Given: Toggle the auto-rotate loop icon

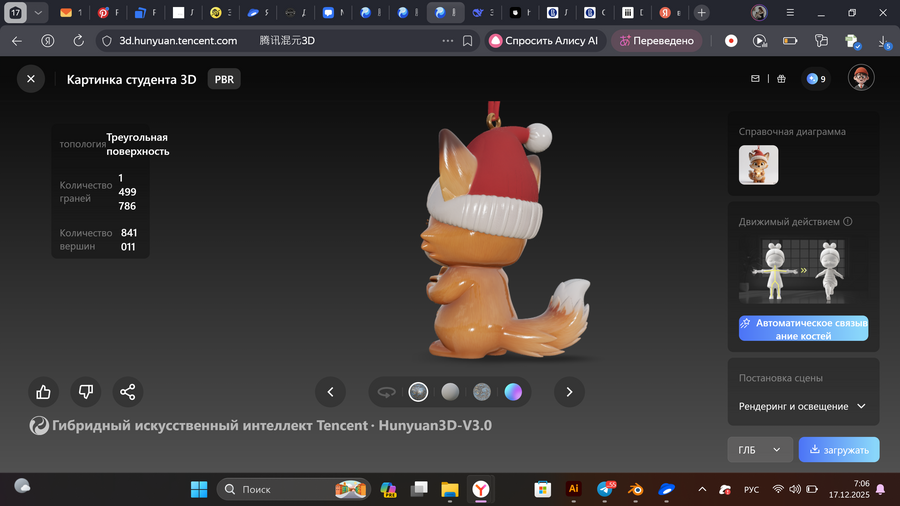Looking at the screenshot, I should [x=386, y=392].
